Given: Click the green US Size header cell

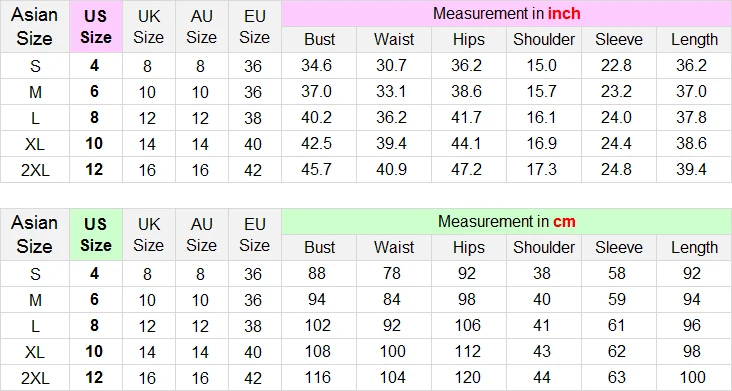Looking at the screenshot, I should 96,234.
